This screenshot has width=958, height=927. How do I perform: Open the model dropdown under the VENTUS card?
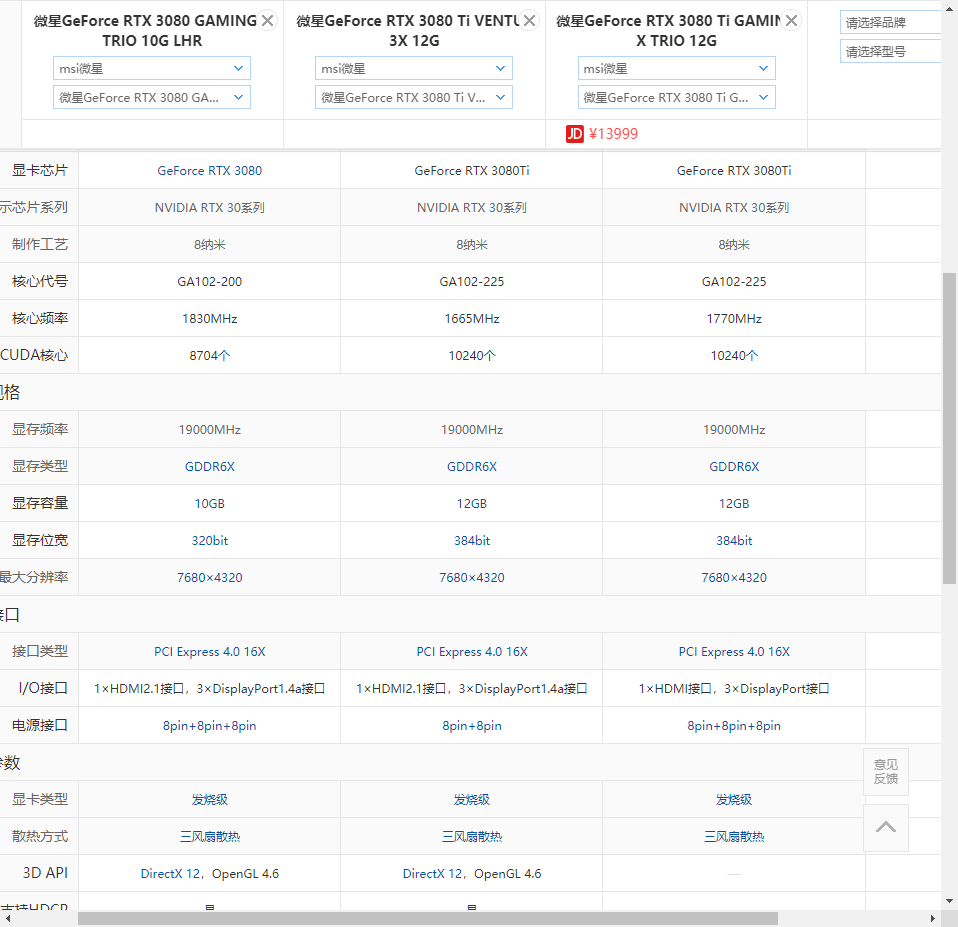click(x=413, y=97)
